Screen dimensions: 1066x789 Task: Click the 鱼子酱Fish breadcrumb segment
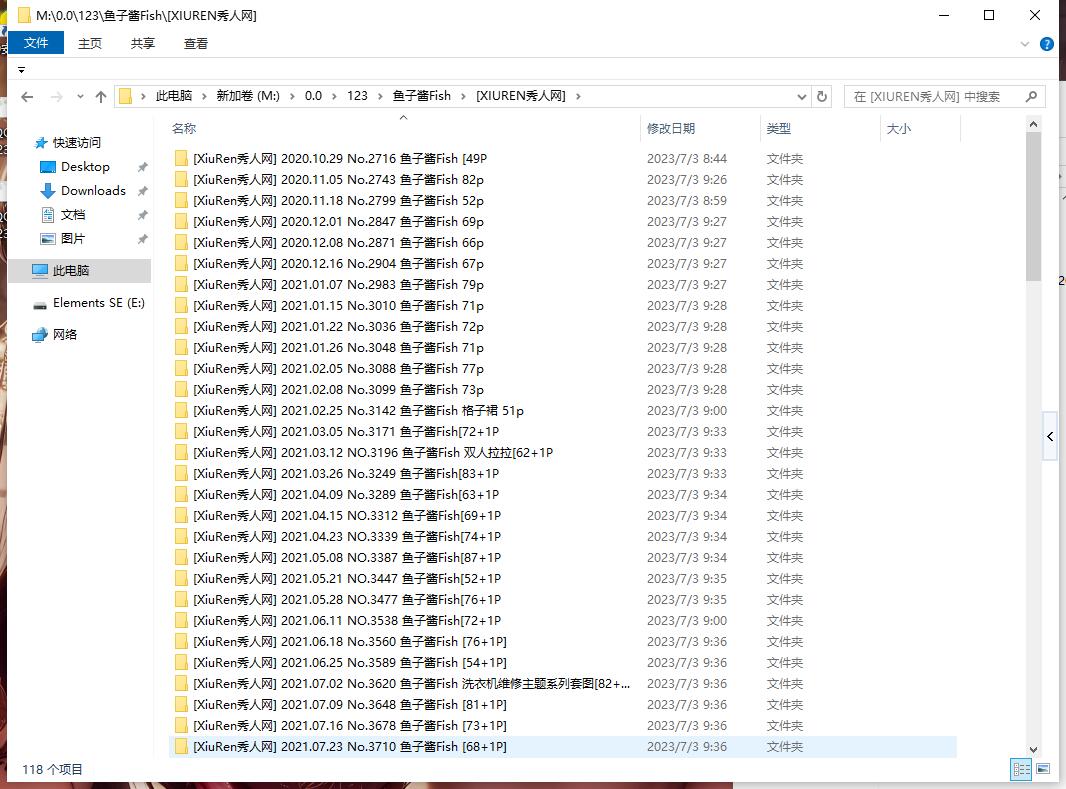[422, 96]
